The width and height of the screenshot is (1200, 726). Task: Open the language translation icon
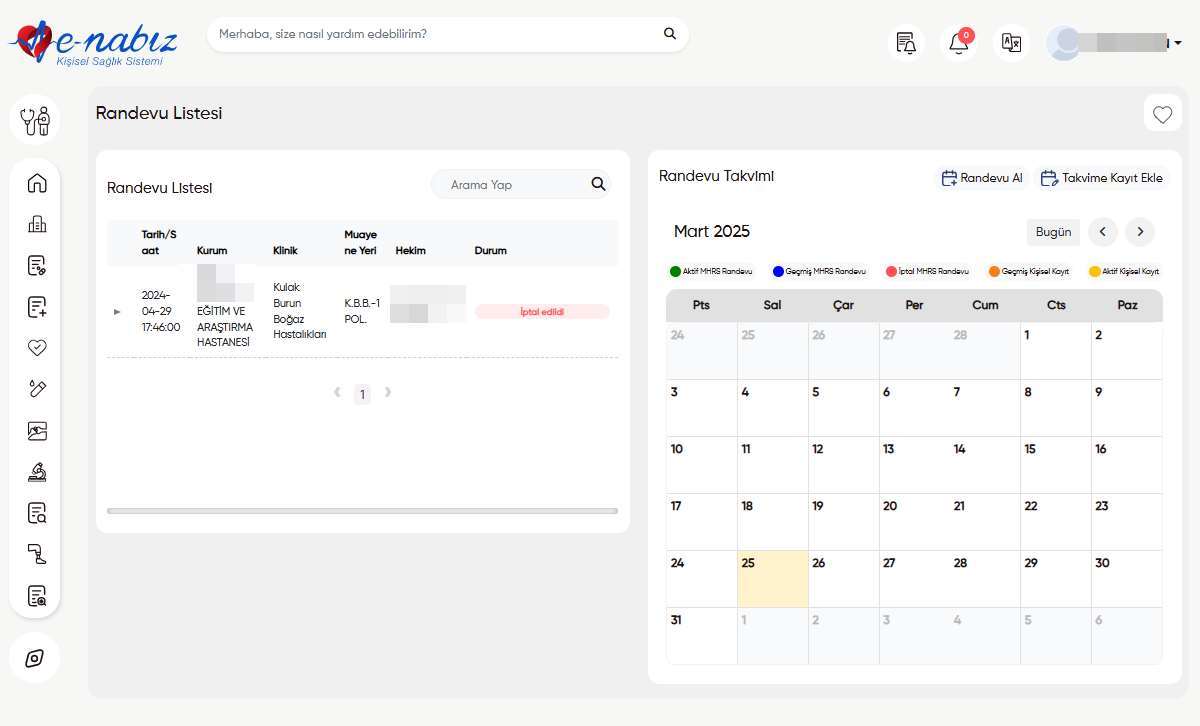pyautogui.click(x=1011, y=43)
